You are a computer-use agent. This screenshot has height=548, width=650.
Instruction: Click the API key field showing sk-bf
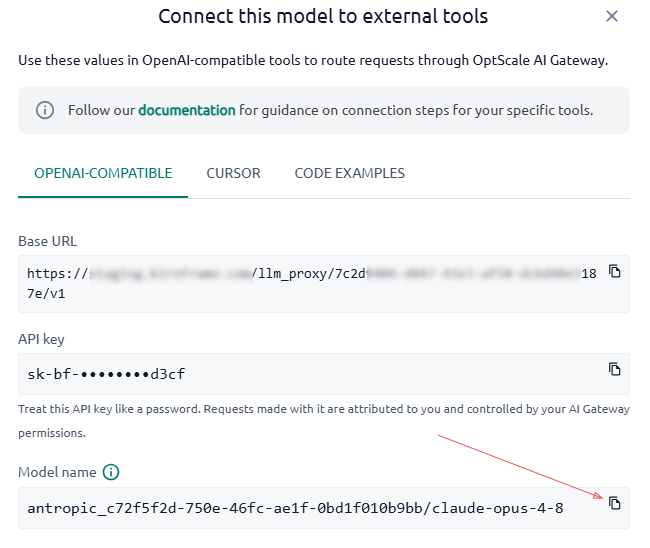coord(324,374)
